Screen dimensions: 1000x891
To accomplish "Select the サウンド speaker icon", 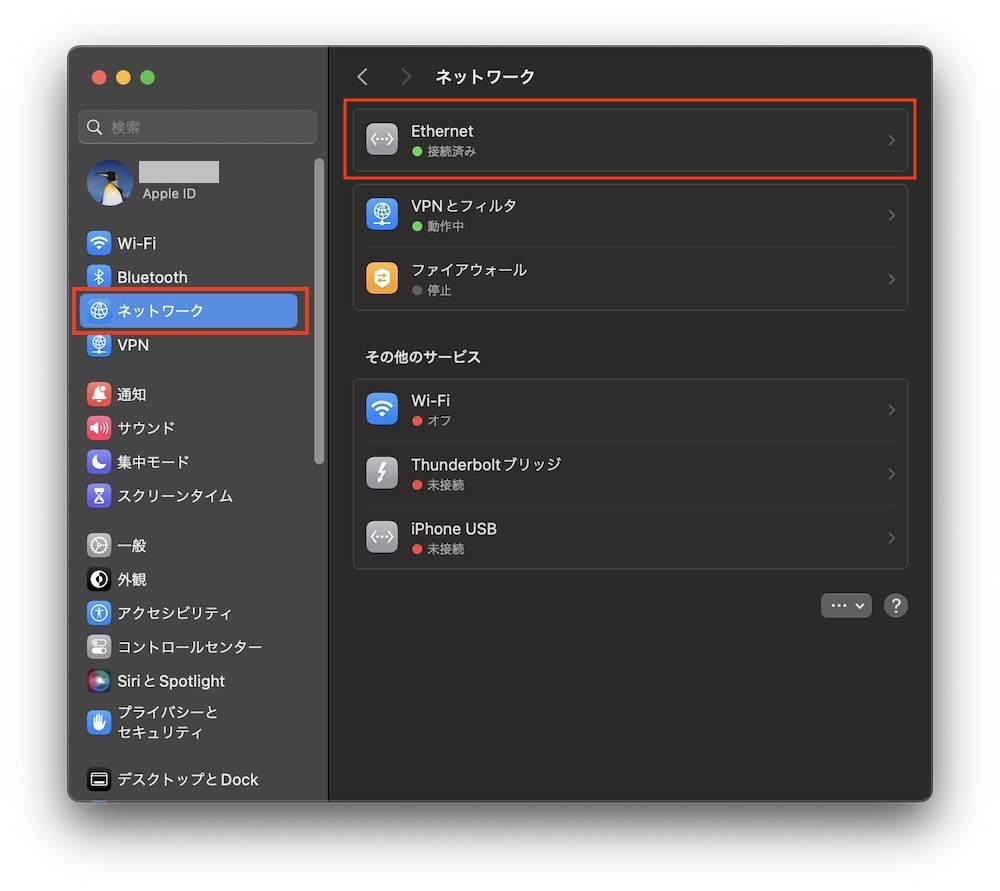I will tap(99, 428).
